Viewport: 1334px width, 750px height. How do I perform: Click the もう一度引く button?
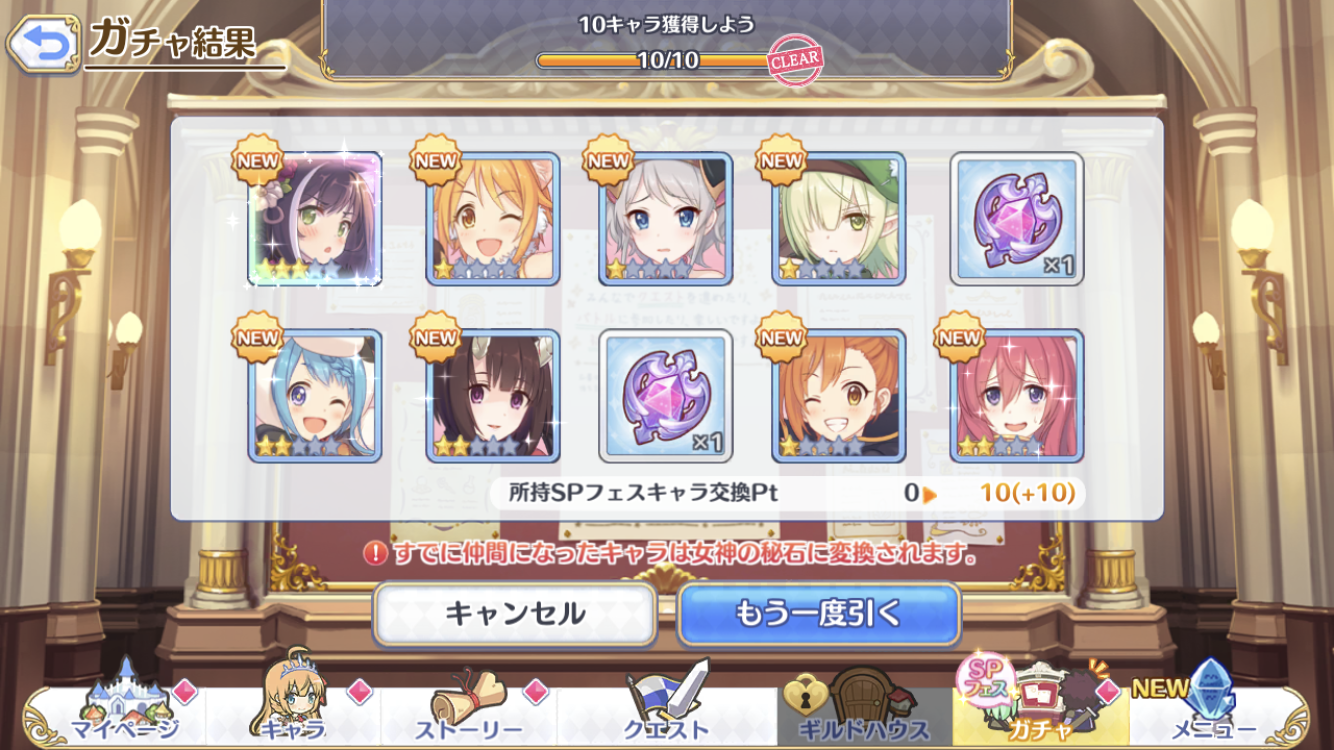pyautogui.click(x=819, y=613)
